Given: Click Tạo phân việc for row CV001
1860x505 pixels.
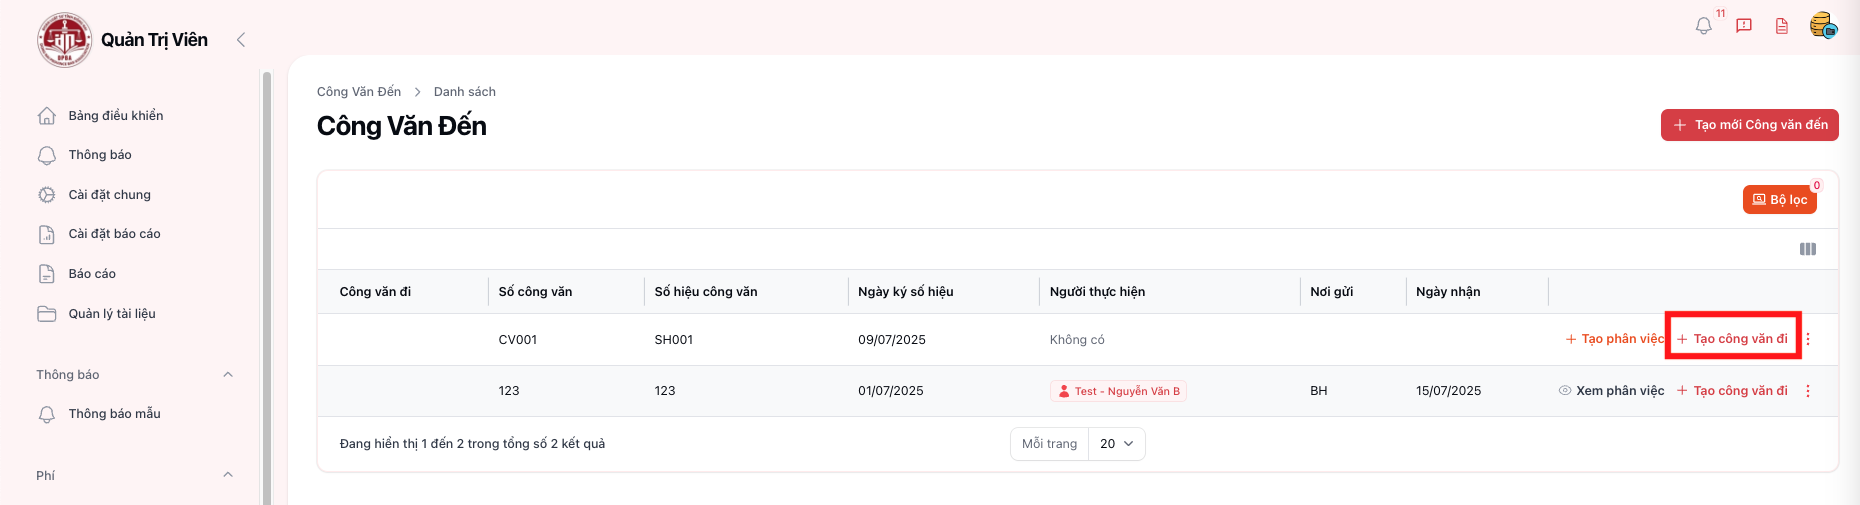Looking at the screenshot, I should [x=1614, y=340].
